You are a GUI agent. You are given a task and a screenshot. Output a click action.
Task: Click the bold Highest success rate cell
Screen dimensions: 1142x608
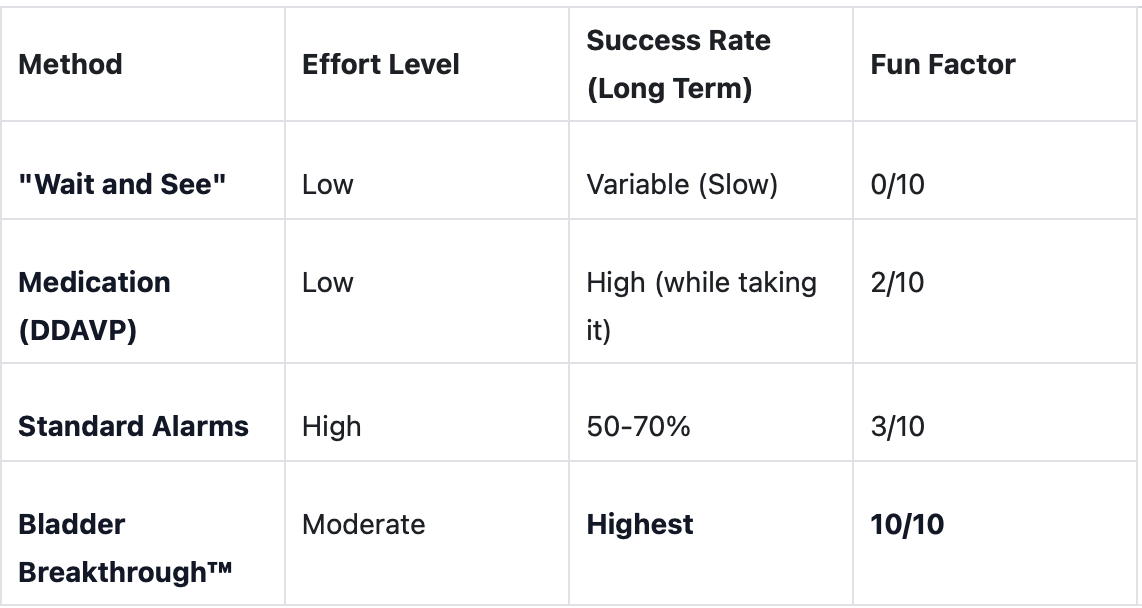(x=639, y=525)
